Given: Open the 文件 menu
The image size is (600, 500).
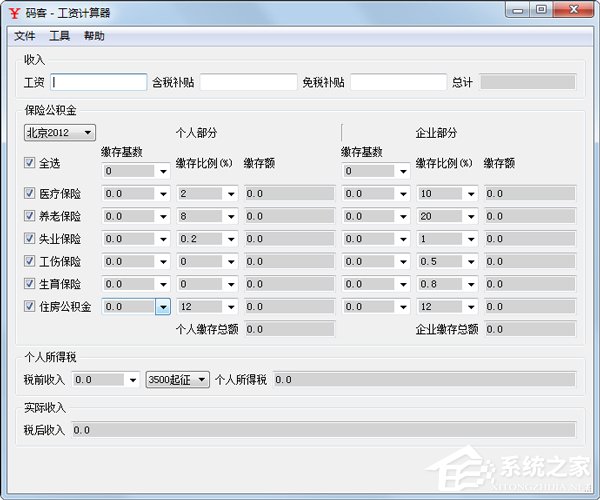Looking at the screenshot, I should coord(24,36).
